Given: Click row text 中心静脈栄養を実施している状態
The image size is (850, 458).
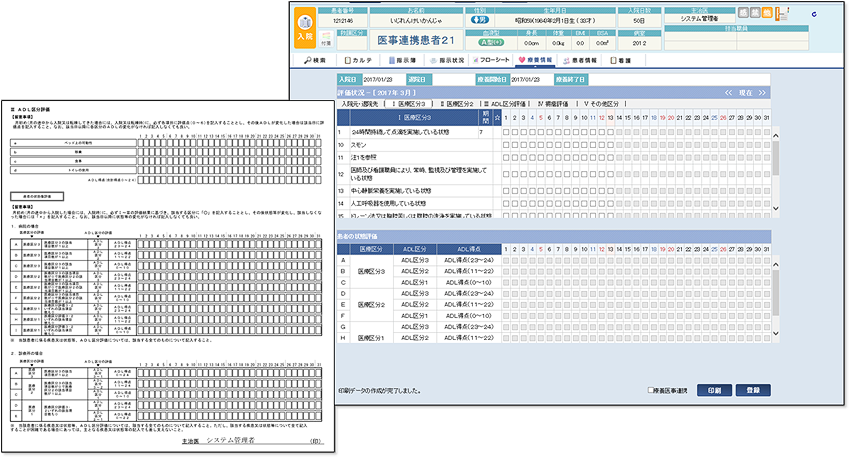Looking at the screenshot, I should (x=390, y=191).
